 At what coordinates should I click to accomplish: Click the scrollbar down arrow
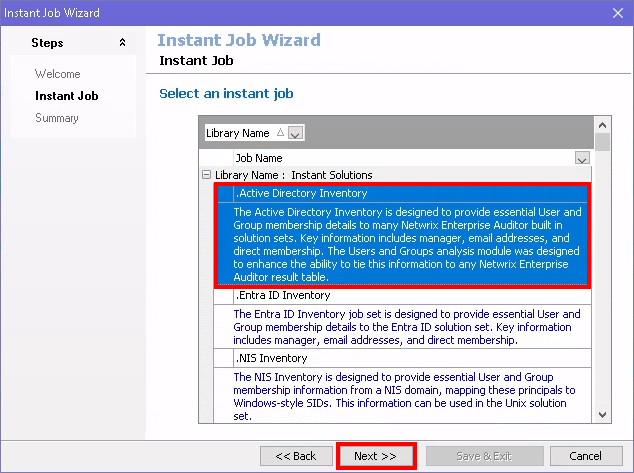[603, 415]
